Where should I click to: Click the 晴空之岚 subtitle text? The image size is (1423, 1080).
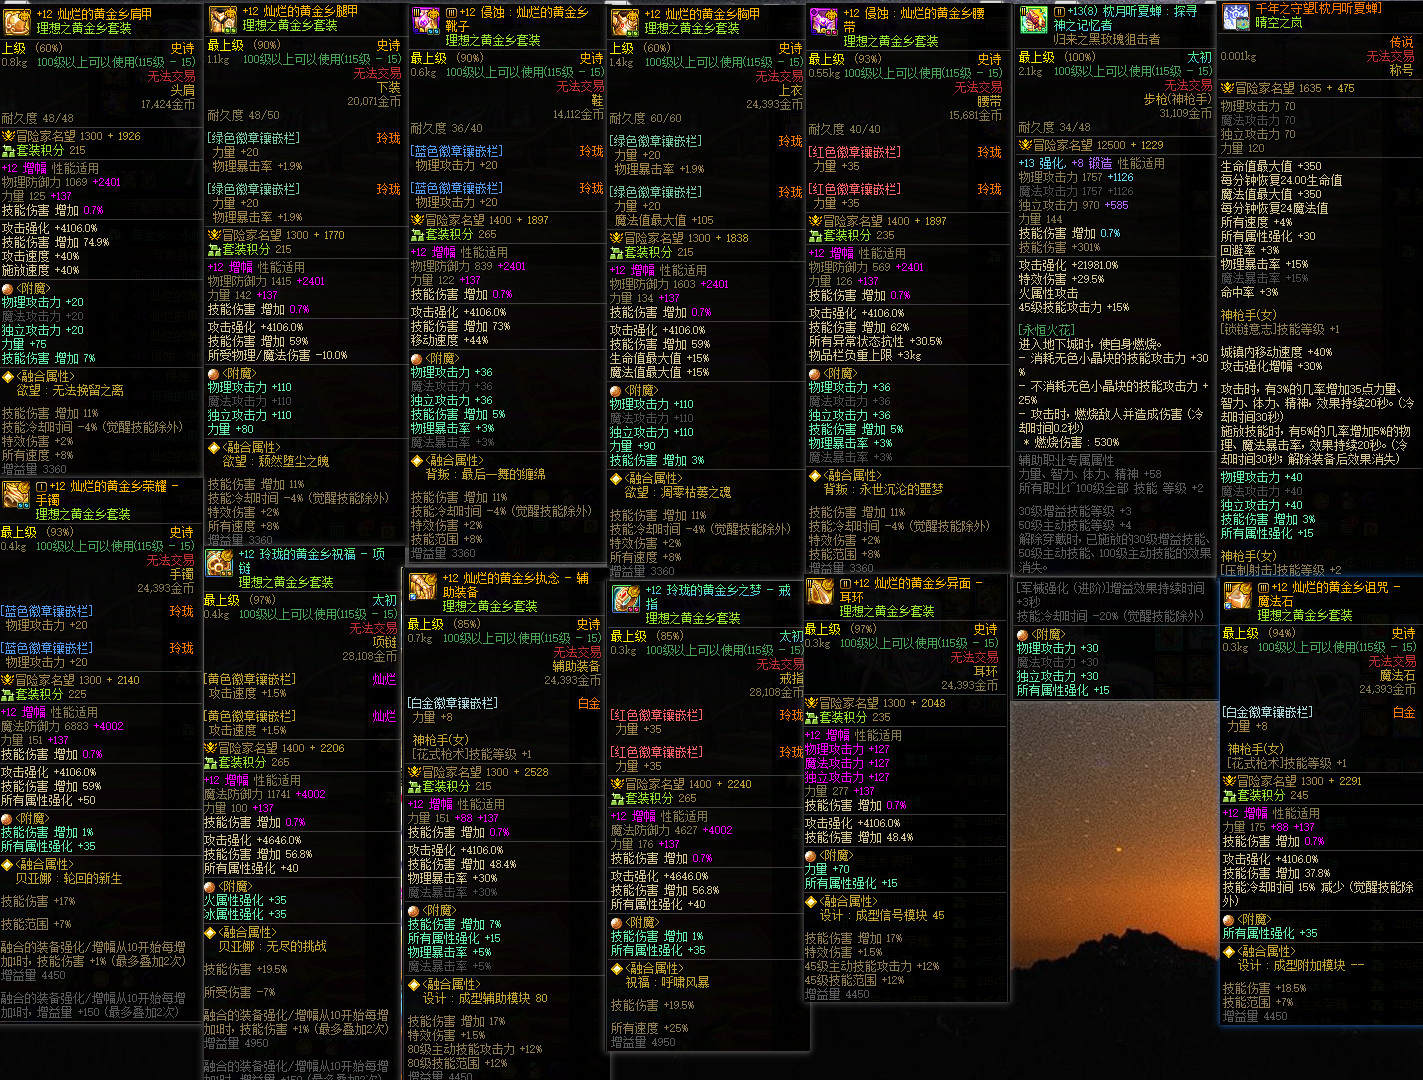point(1279,22)
